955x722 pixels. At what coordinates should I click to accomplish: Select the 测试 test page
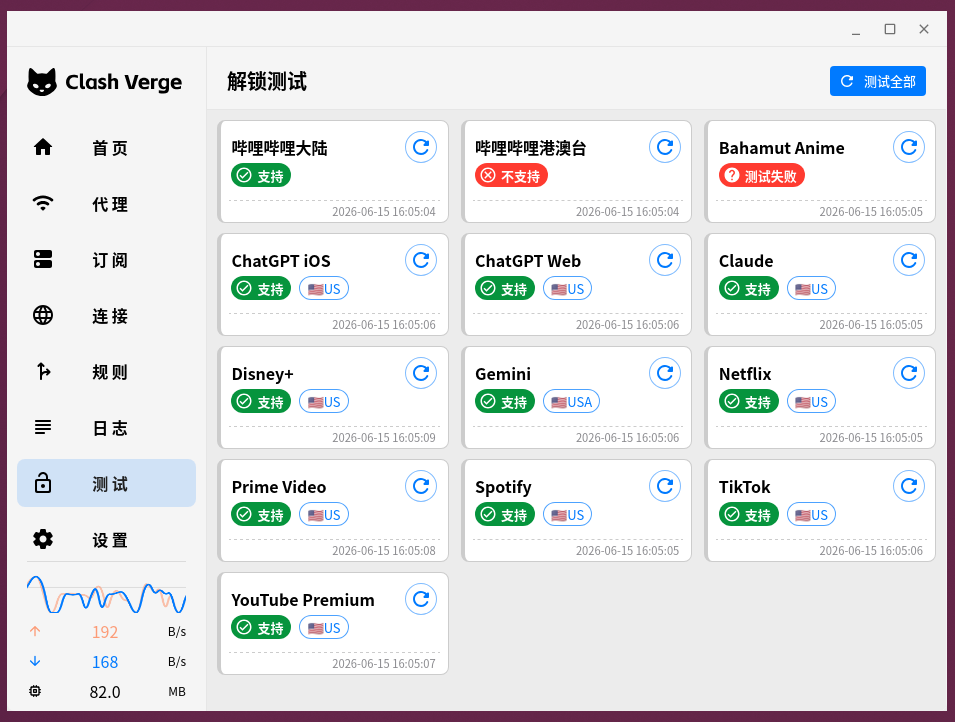point(107,483)
